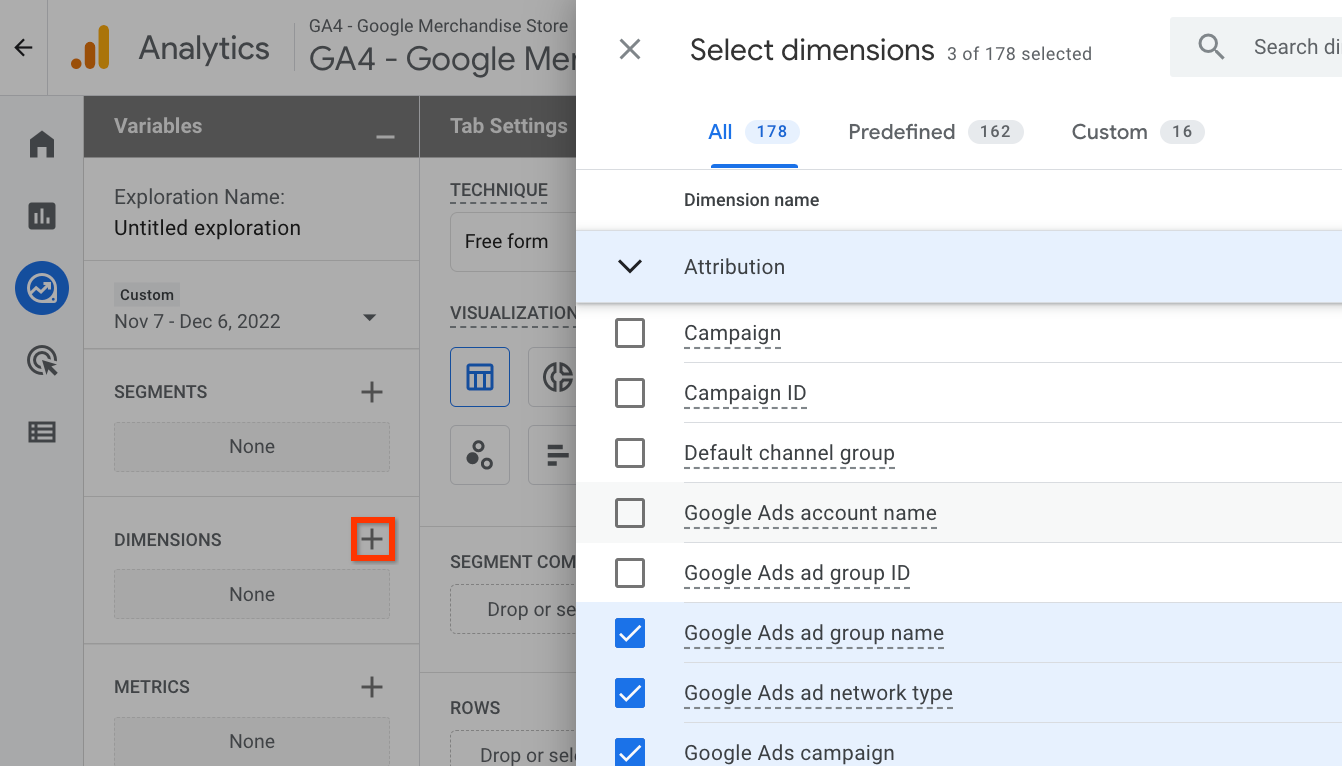Screen dimensions: 1342x766
Task: Edit the Untitled exploration name
Action: 207,228
